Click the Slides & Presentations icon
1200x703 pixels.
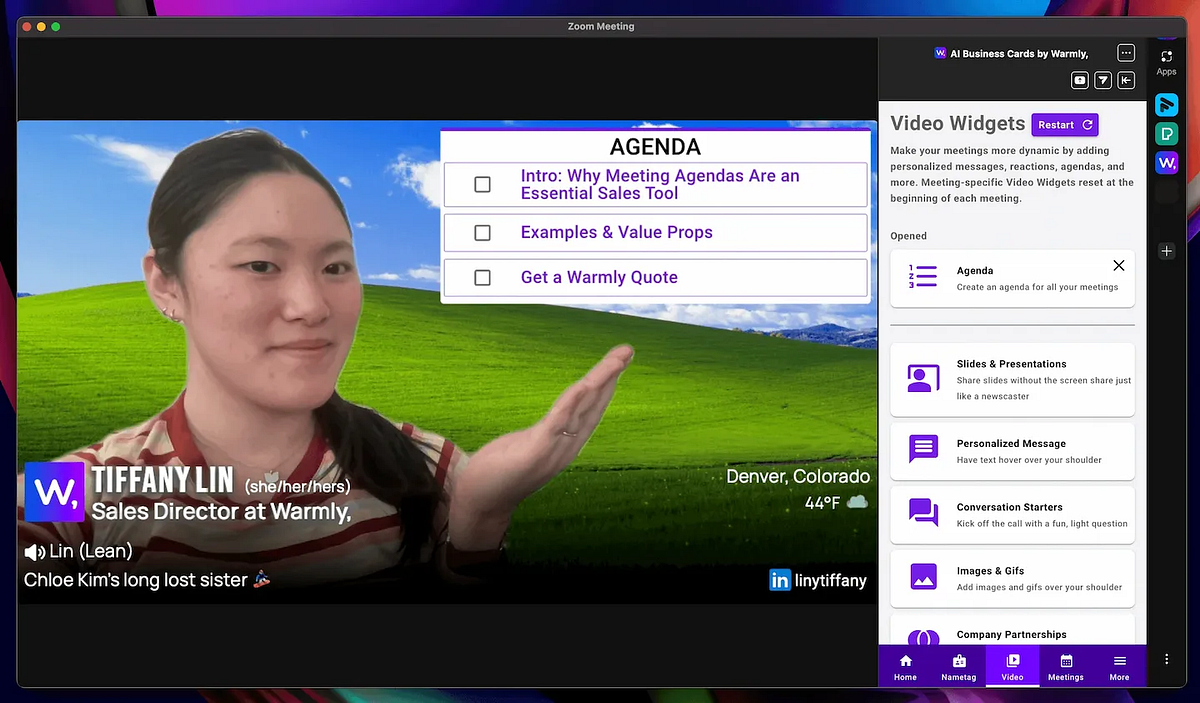pos(922,378)
